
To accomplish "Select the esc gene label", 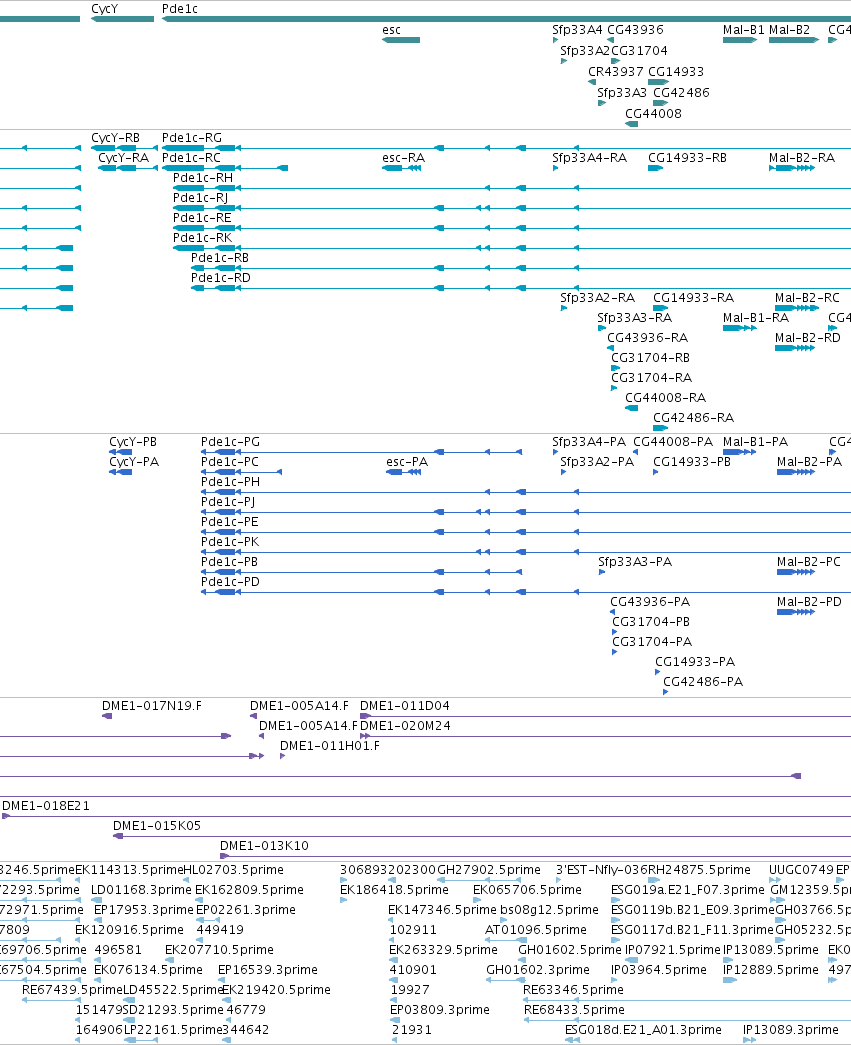I will pos(392,29).
